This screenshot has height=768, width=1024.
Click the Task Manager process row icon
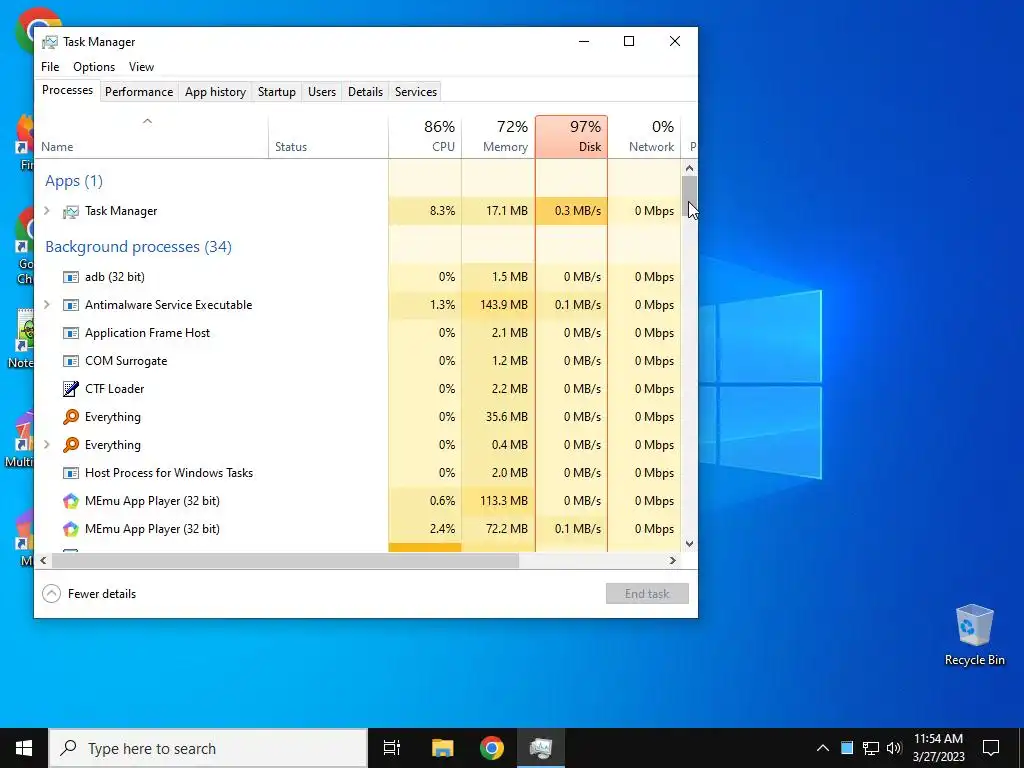[x=71, y=211]
